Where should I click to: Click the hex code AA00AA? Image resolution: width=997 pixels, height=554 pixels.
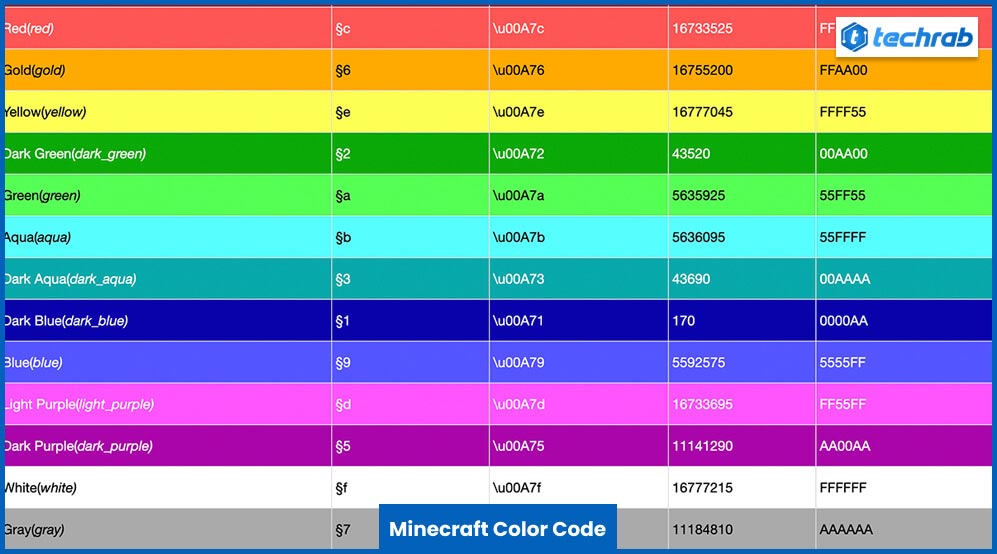pyautogui.click(x=844, y=447)
